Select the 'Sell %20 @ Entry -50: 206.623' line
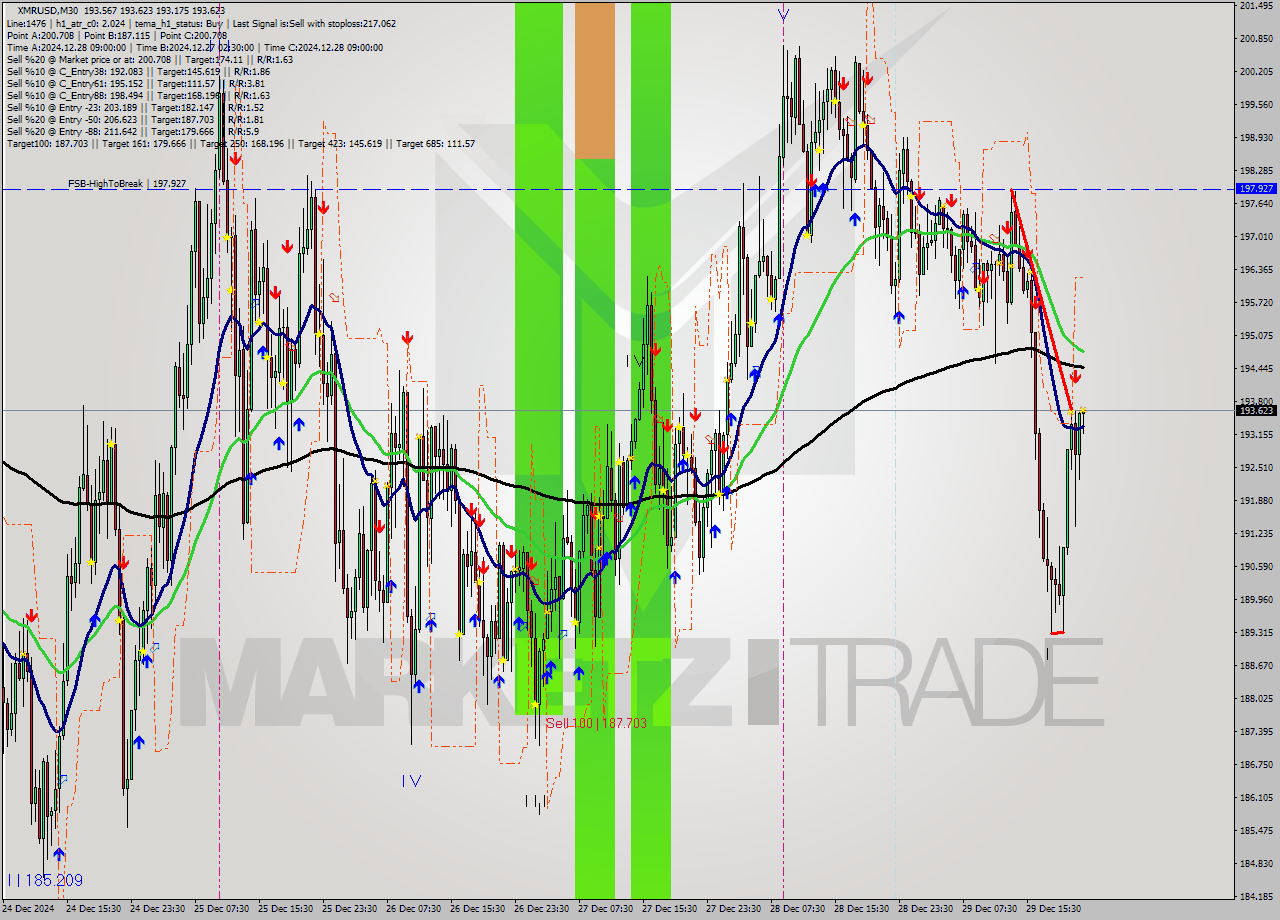This screenshot has width=1280, height=920. tap(135, 119)
